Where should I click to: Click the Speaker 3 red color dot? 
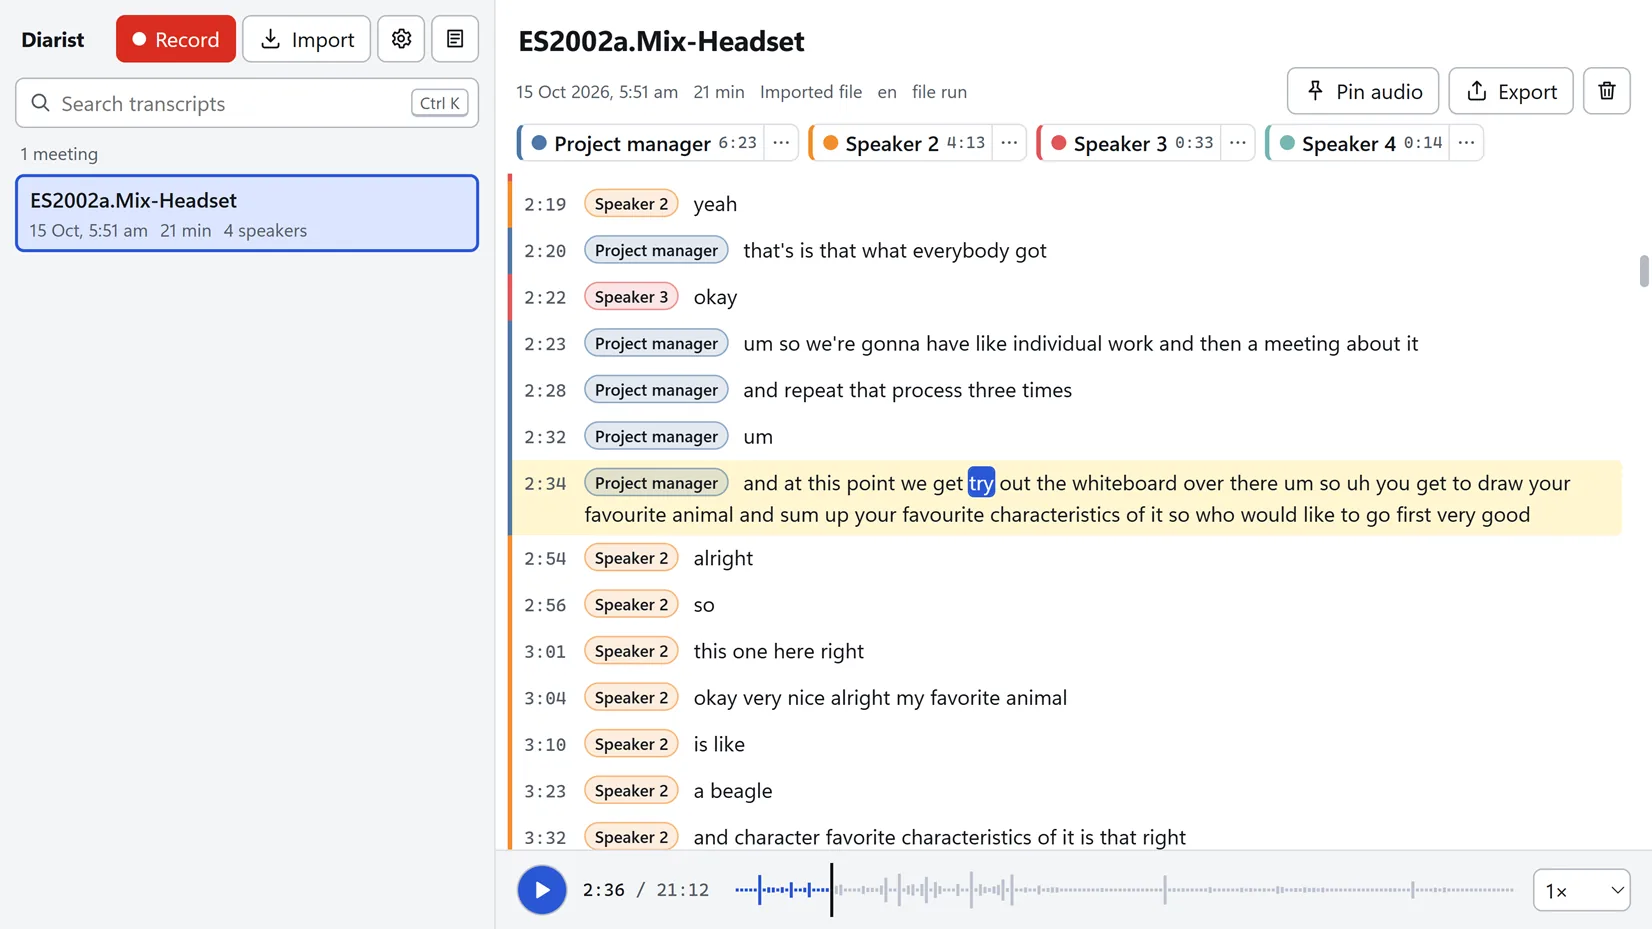pyautogui.click(x=1058, y=143)
